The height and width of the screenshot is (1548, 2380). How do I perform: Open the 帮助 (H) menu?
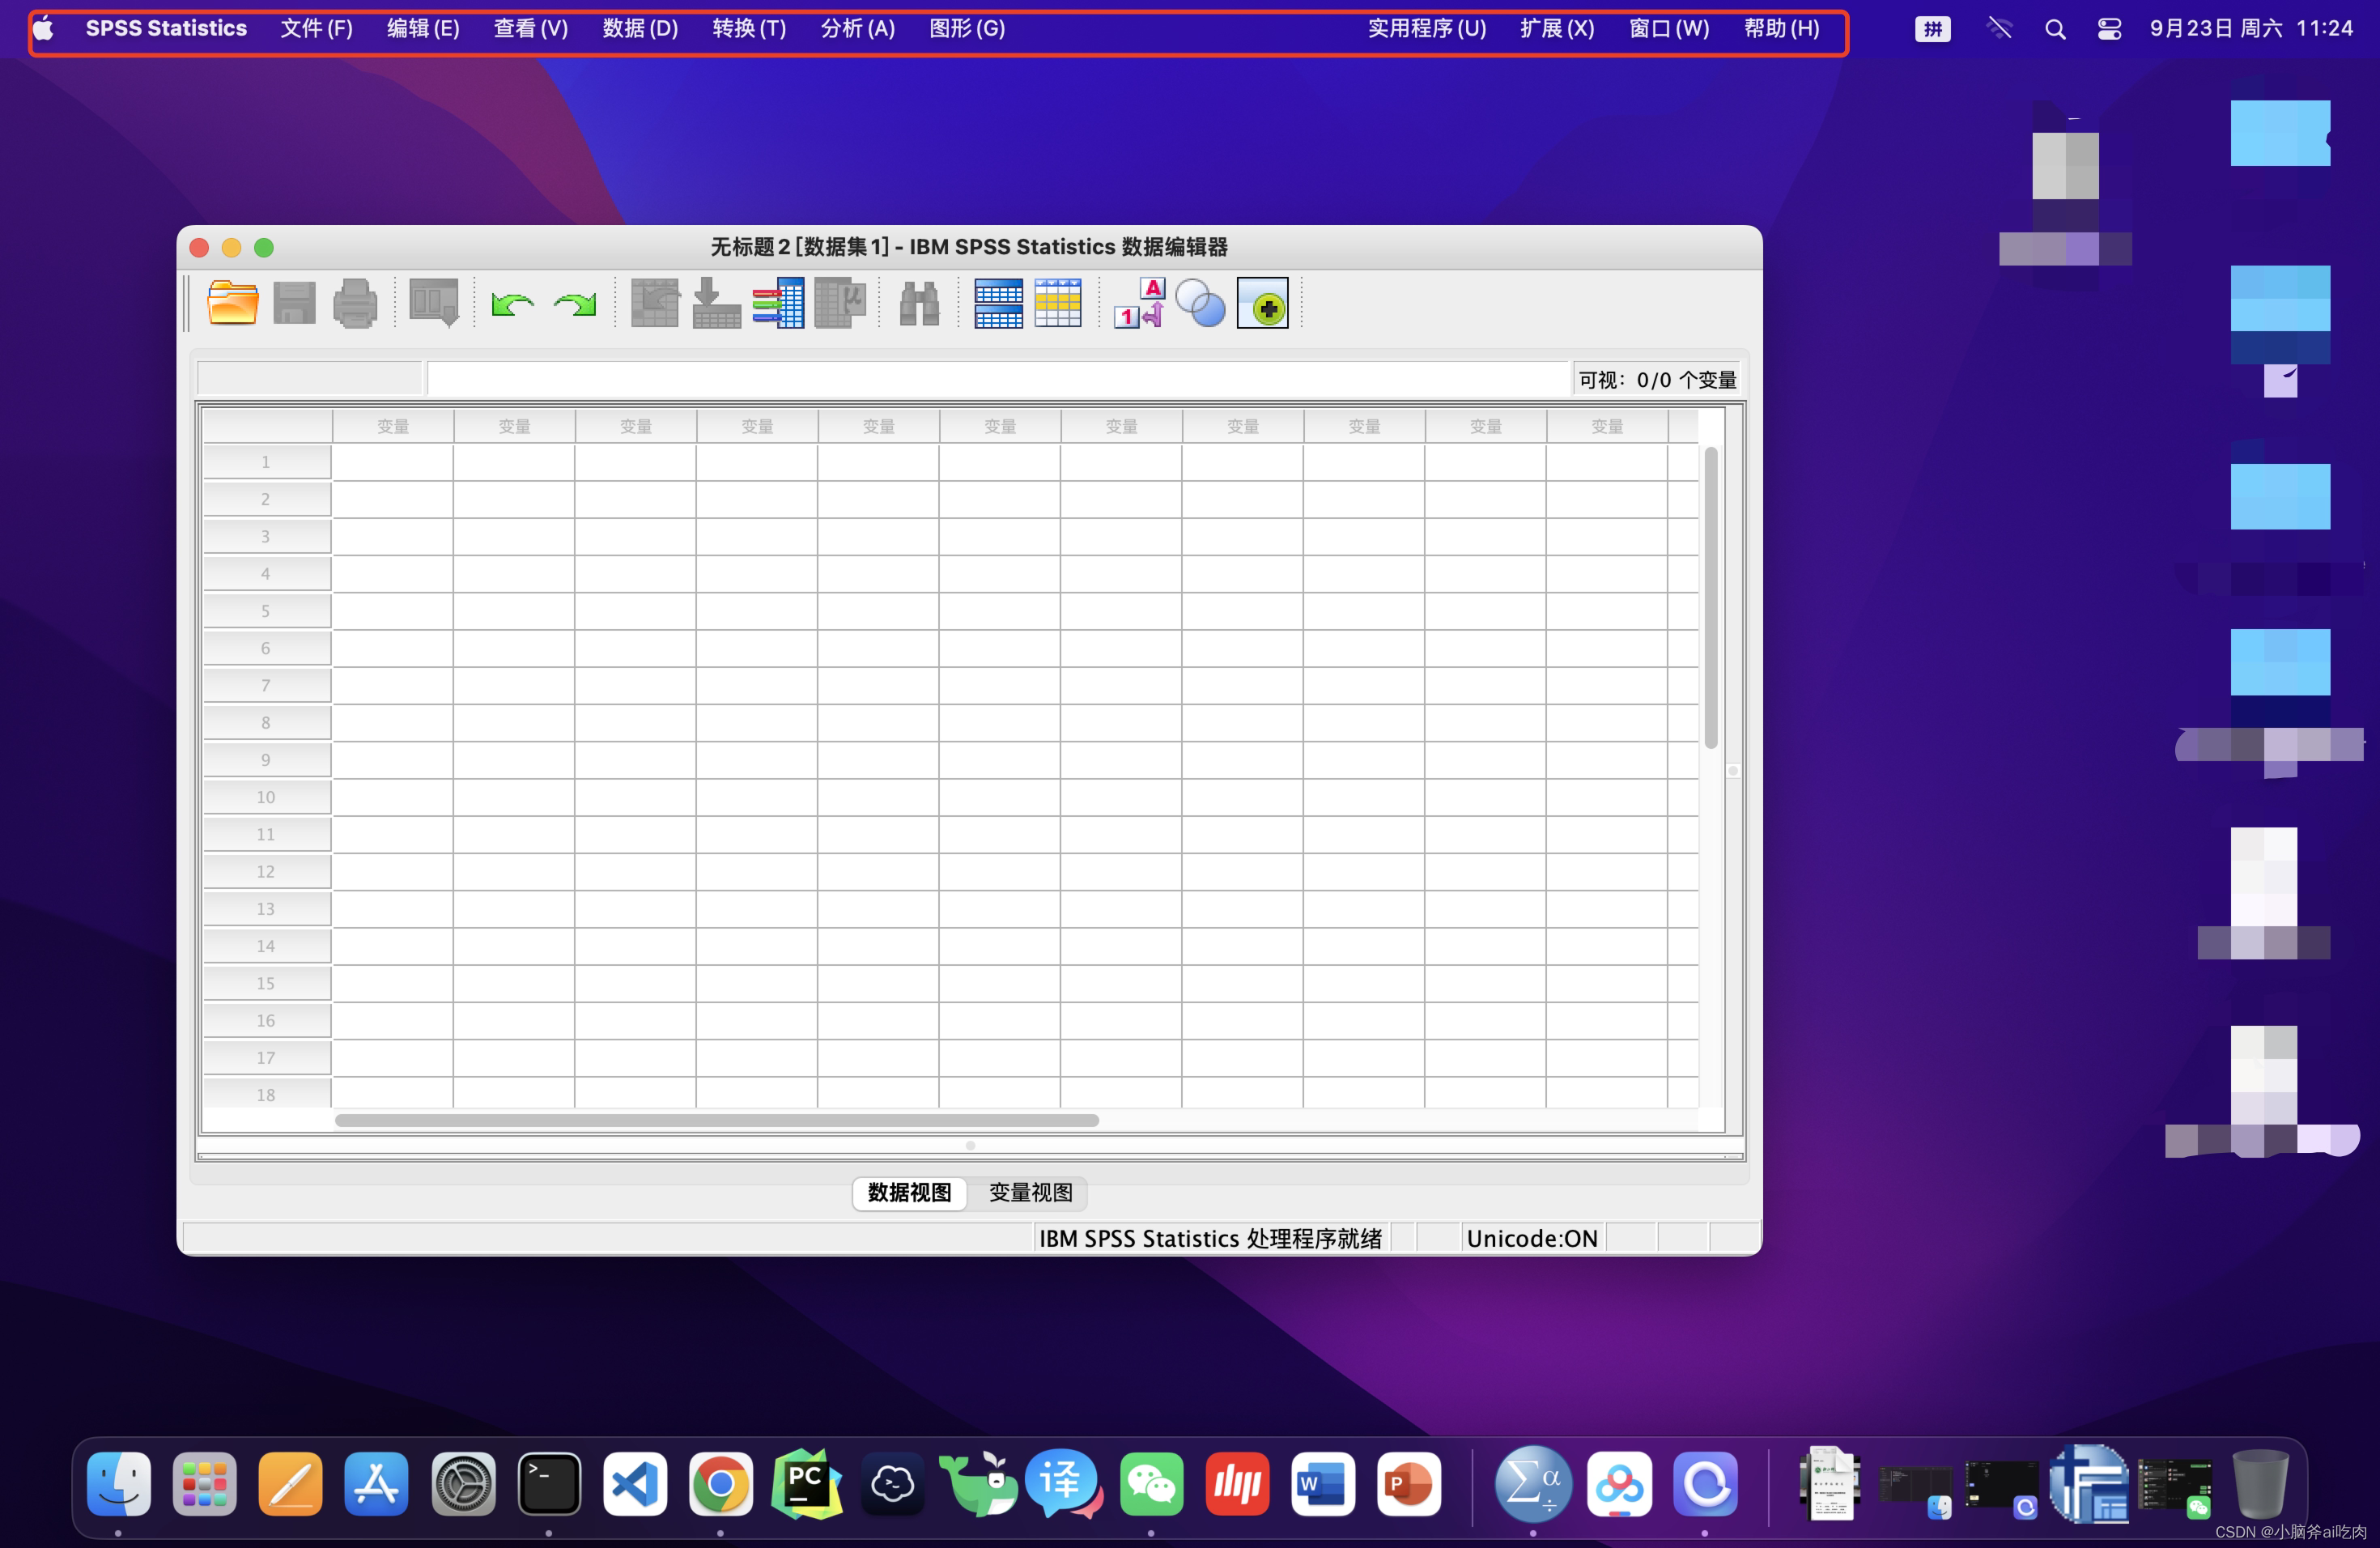1781,28
